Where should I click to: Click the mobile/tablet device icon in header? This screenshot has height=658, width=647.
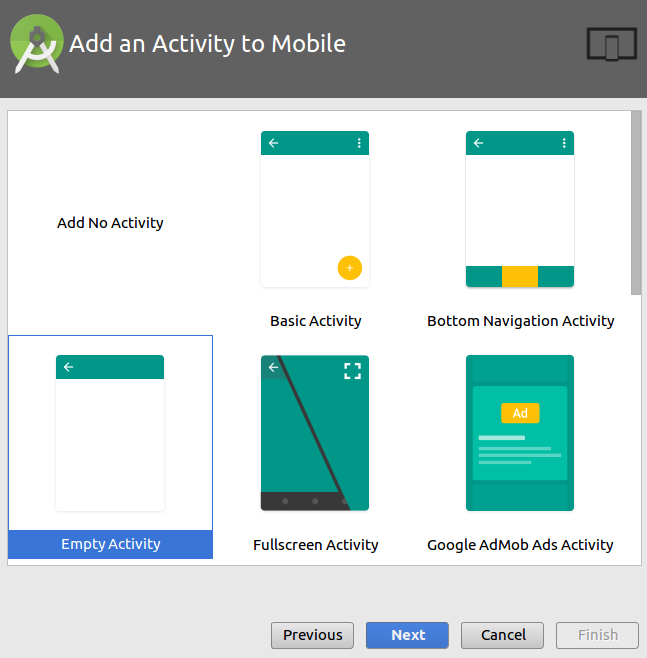pyautogui.click(x=611, y=45)
